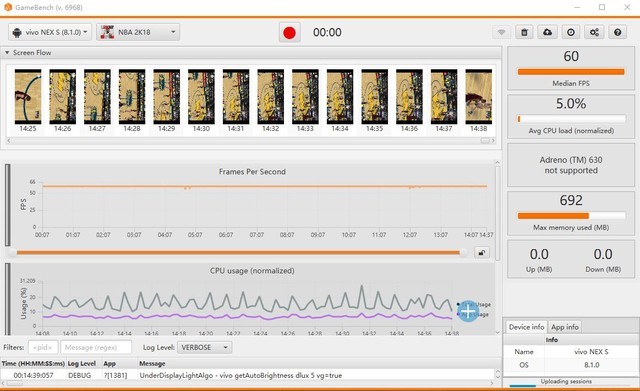Open the NBA 2K18 app dropdown
Image resolution: width=640 pixels, height=391 pixels.
tap(138, 32)
